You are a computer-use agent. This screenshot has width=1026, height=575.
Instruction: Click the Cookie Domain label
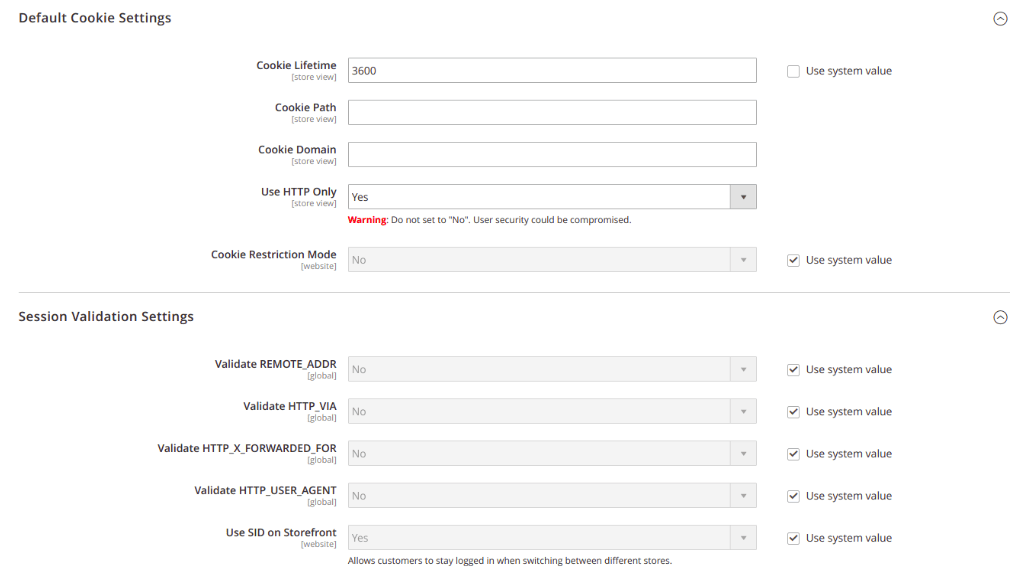coord(296,150)
